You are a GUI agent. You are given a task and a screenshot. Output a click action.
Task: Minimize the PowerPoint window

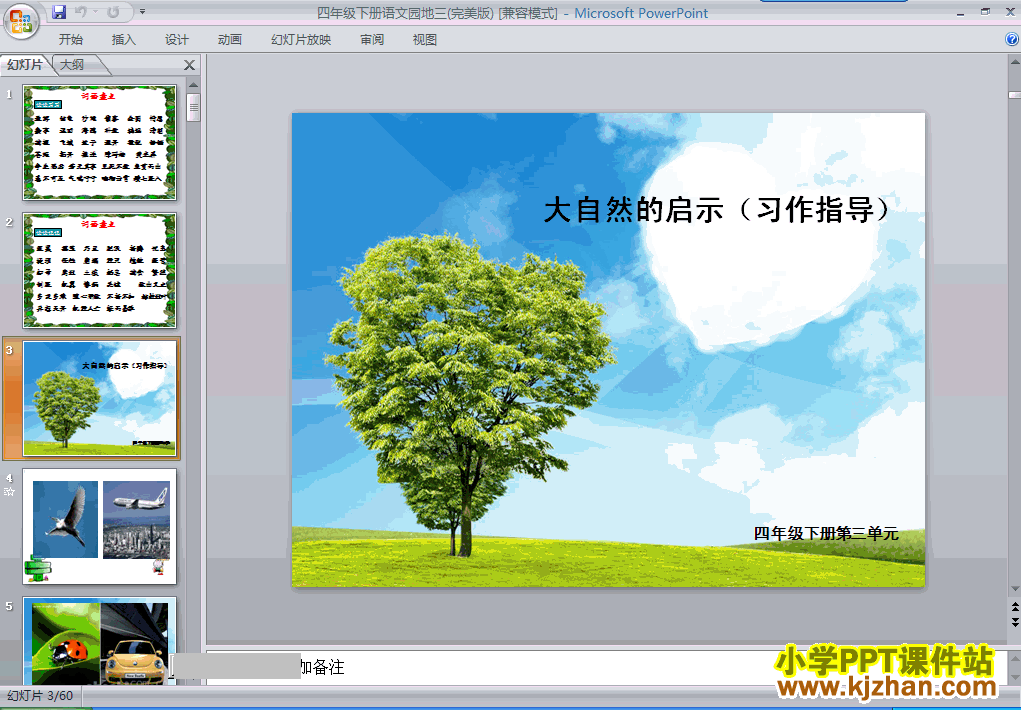pos(960,12)
